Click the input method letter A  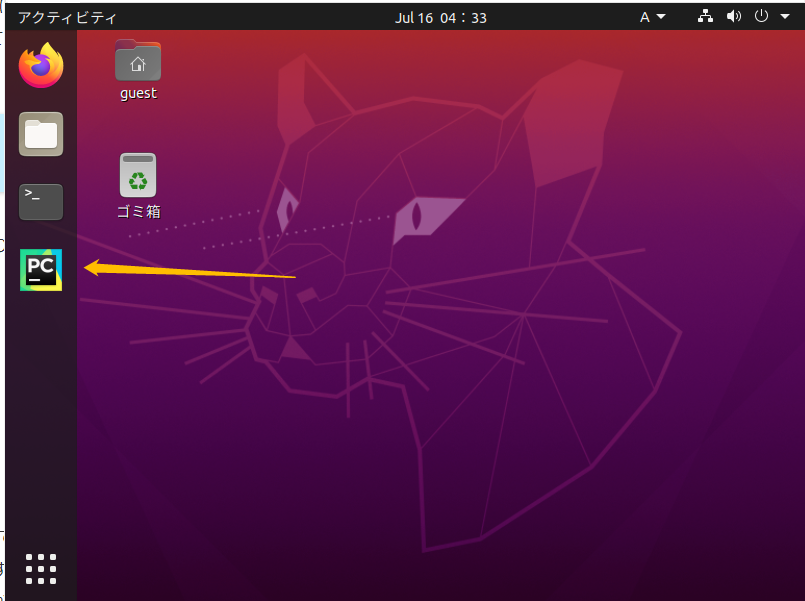point(645,17)
